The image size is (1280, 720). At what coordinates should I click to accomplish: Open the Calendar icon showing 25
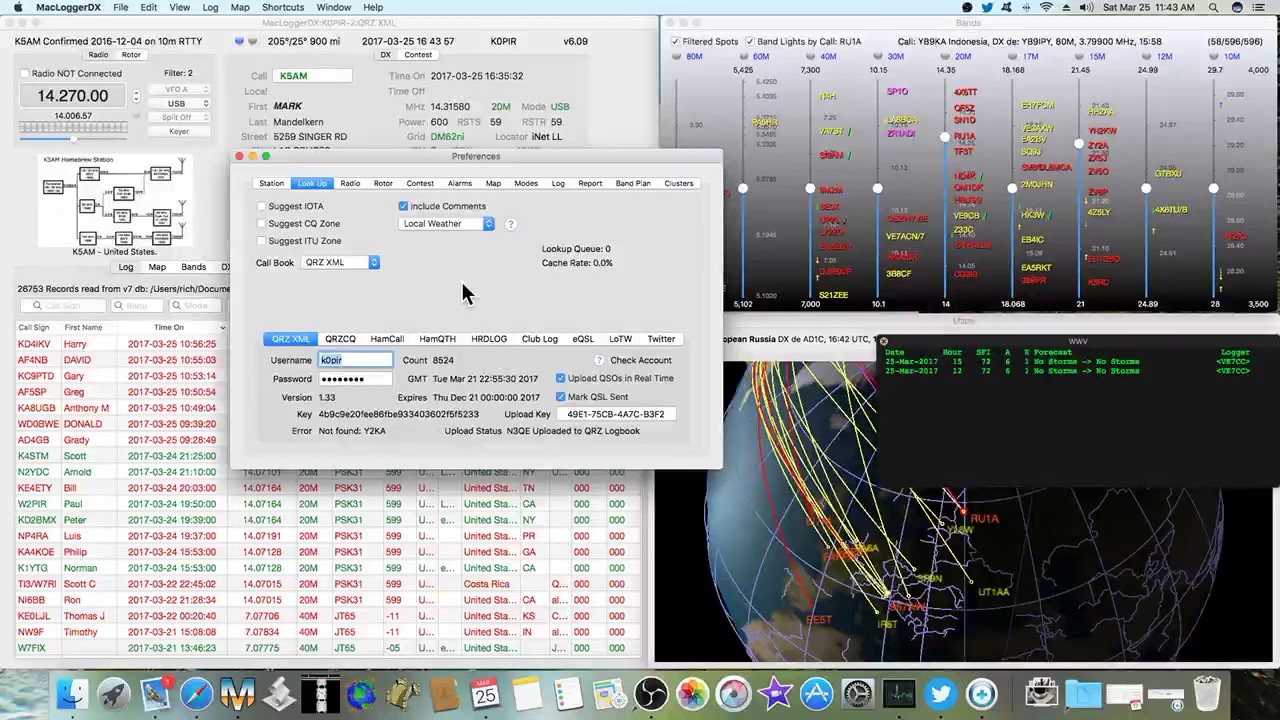486,693
